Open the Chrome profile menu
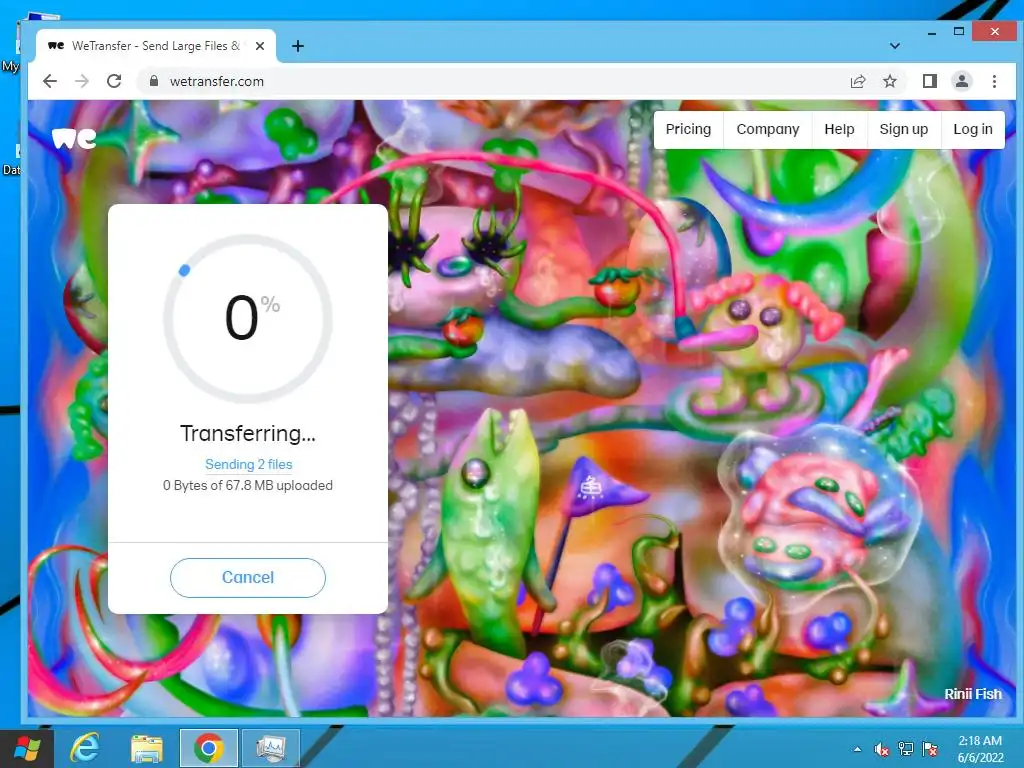The width and height of the screenshot is (1024, 768). (x=962, y=81)
